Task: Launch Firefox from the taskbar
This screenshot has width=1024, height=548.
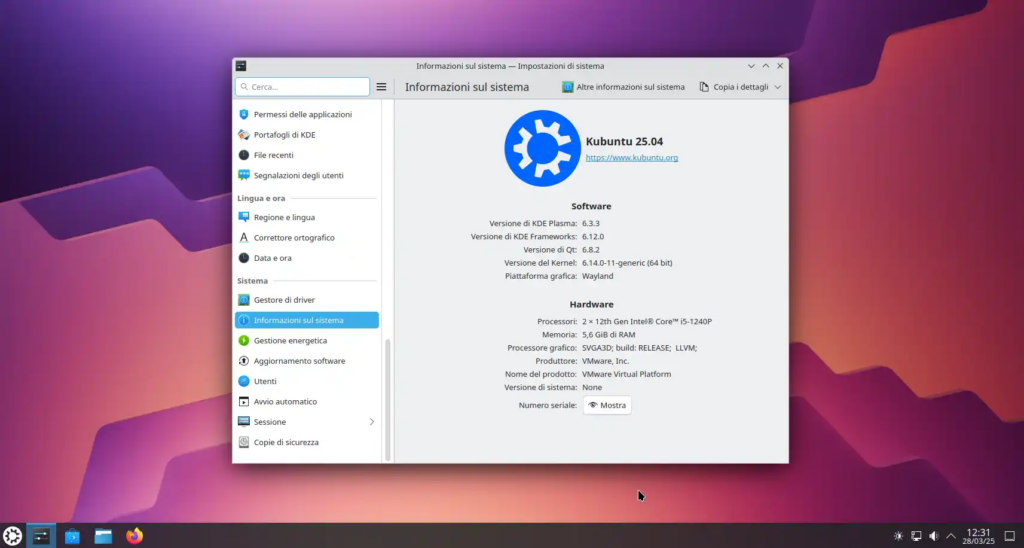Action: (x=135, y=536)
